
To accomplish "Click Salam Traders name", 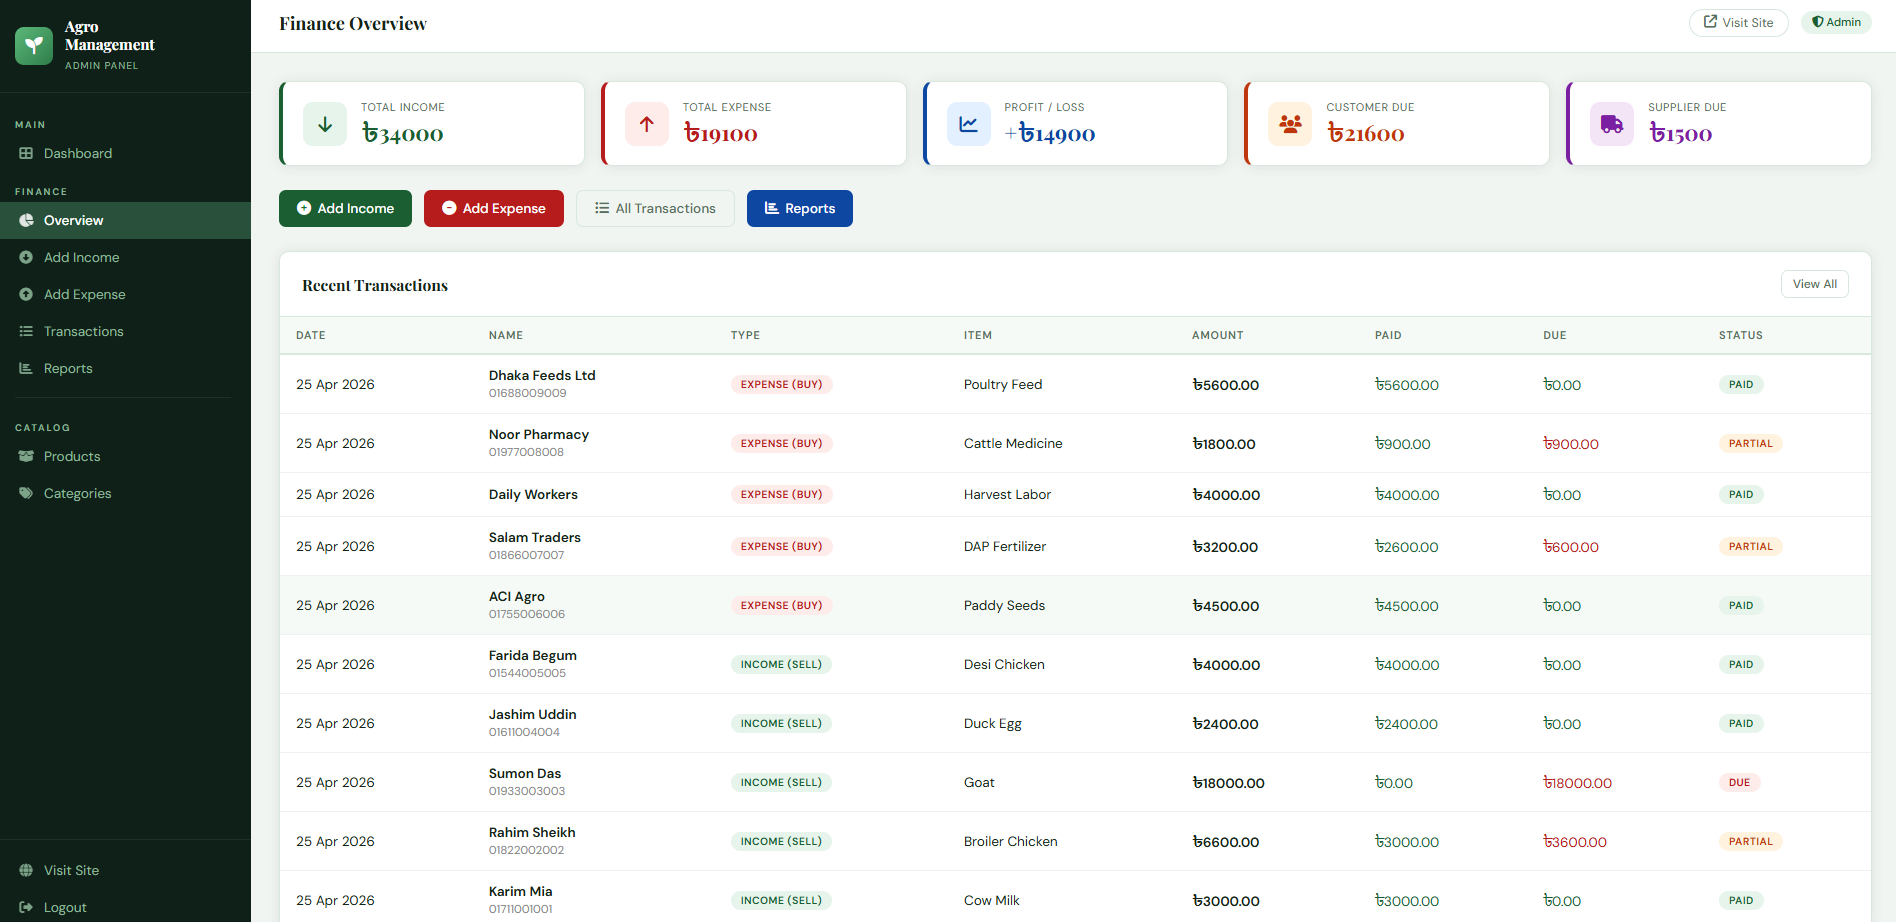I will click(535, 537).
